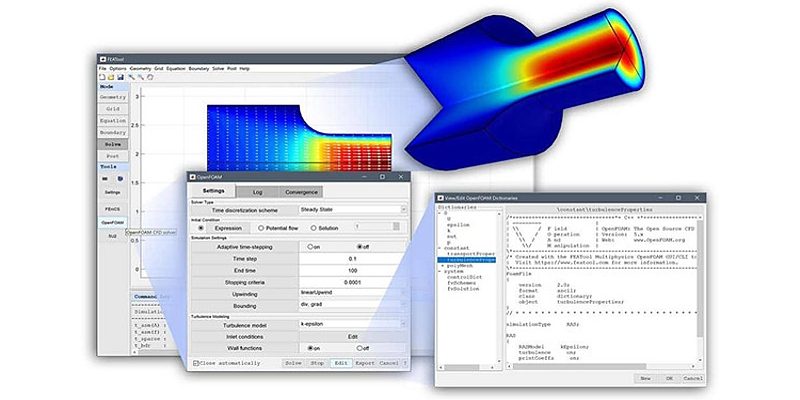Open the Options menu
Viewport: 800px width, 400px height.
pos(118,68)
